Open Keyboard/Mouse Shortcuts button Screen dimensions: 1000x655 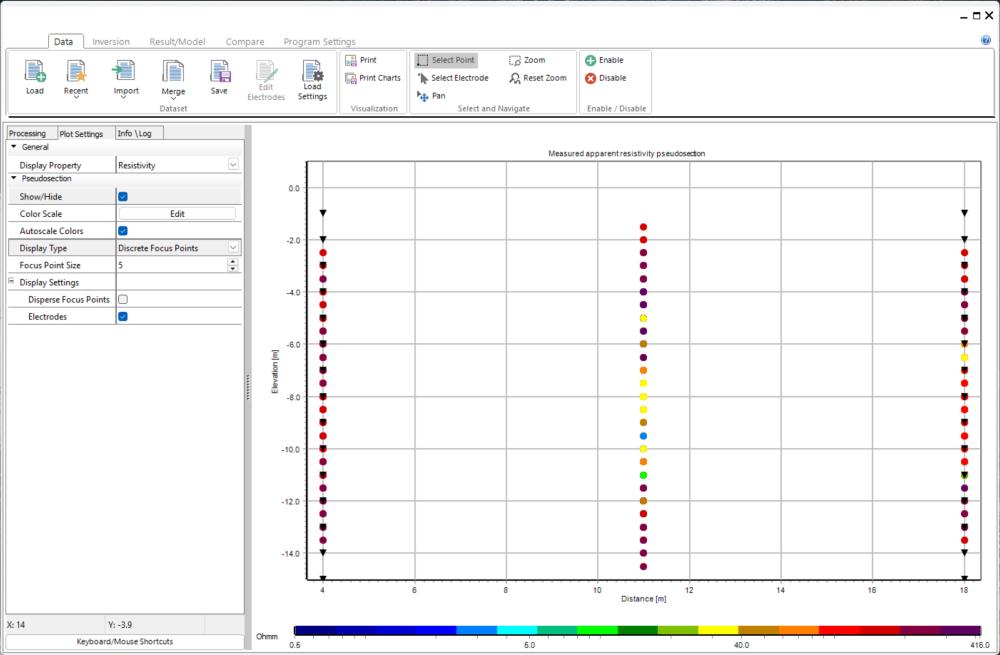click(125, 641)
